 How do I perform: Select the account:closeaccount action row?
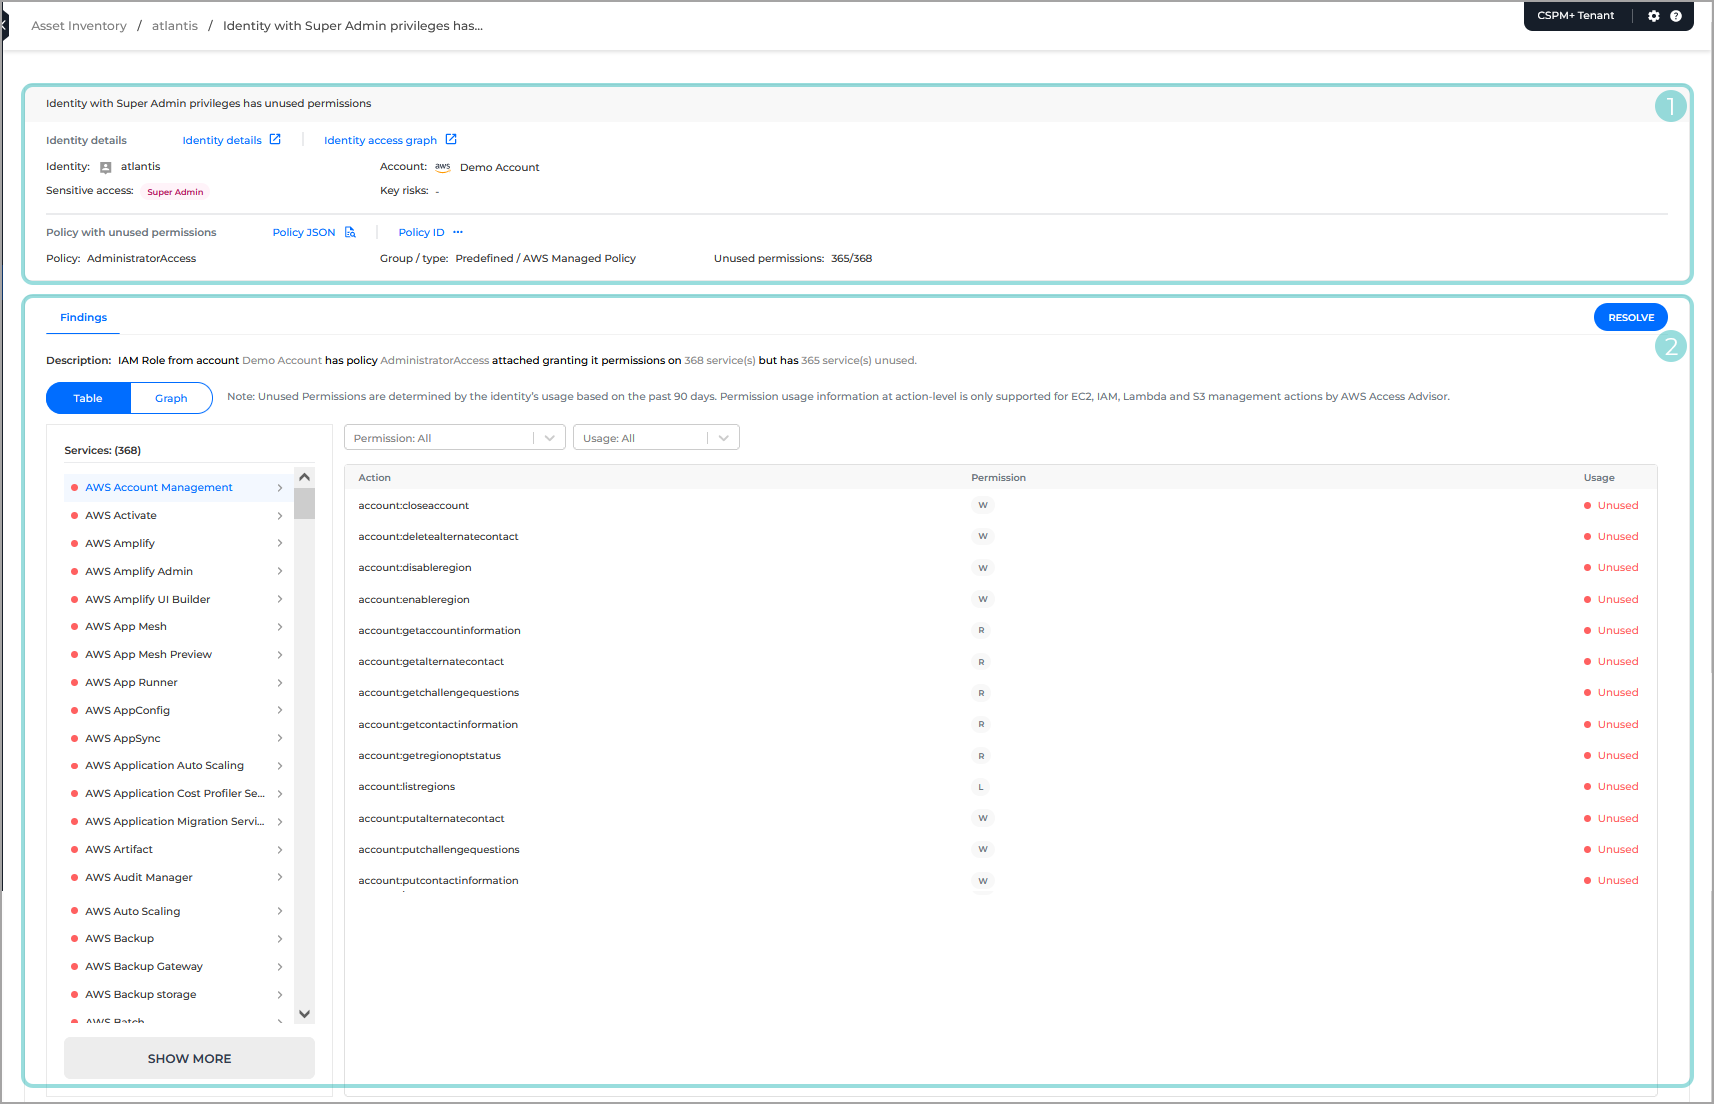tap(413, 505)
